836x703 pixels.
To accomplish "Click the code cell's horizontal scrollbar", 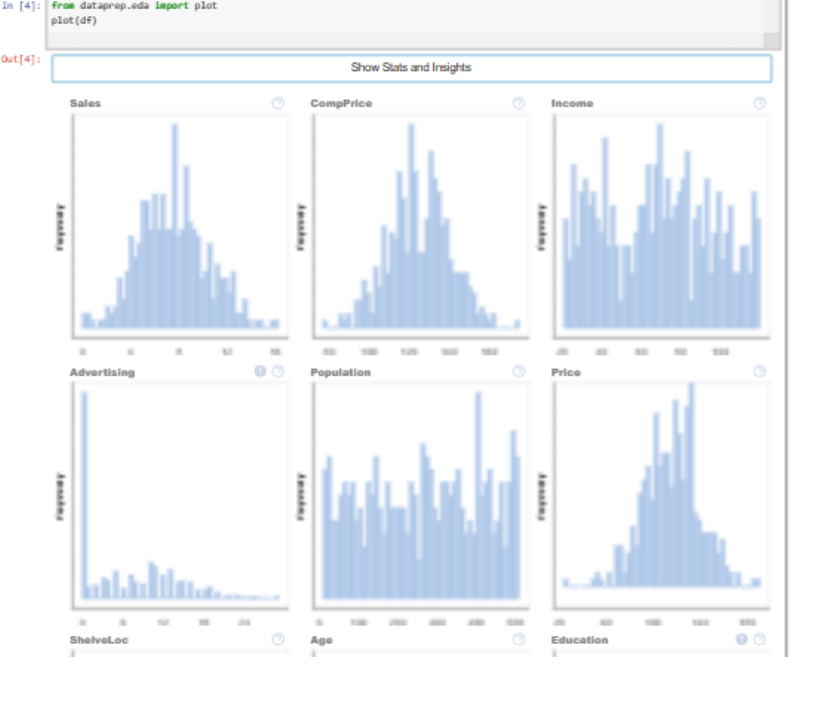I will point(400,41).
